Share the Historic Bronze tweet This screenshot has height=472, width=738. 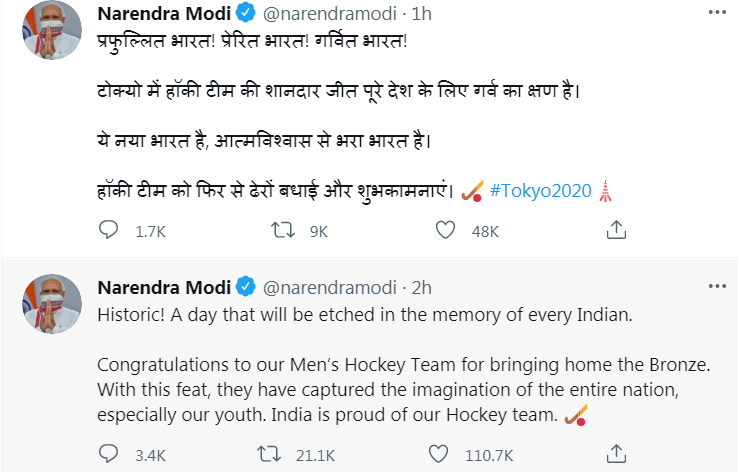coord(615,456)
